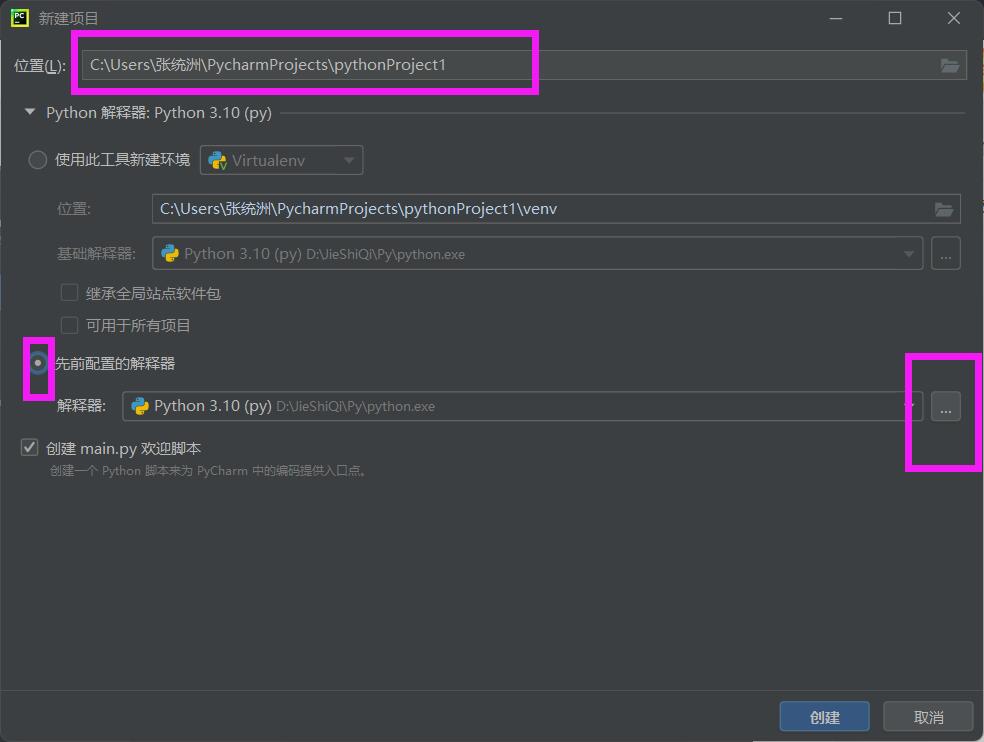This screenshot has height=742, width=984.
Task: Open the base interpreter dropdown arrow
Action: (x=908, y=254)
